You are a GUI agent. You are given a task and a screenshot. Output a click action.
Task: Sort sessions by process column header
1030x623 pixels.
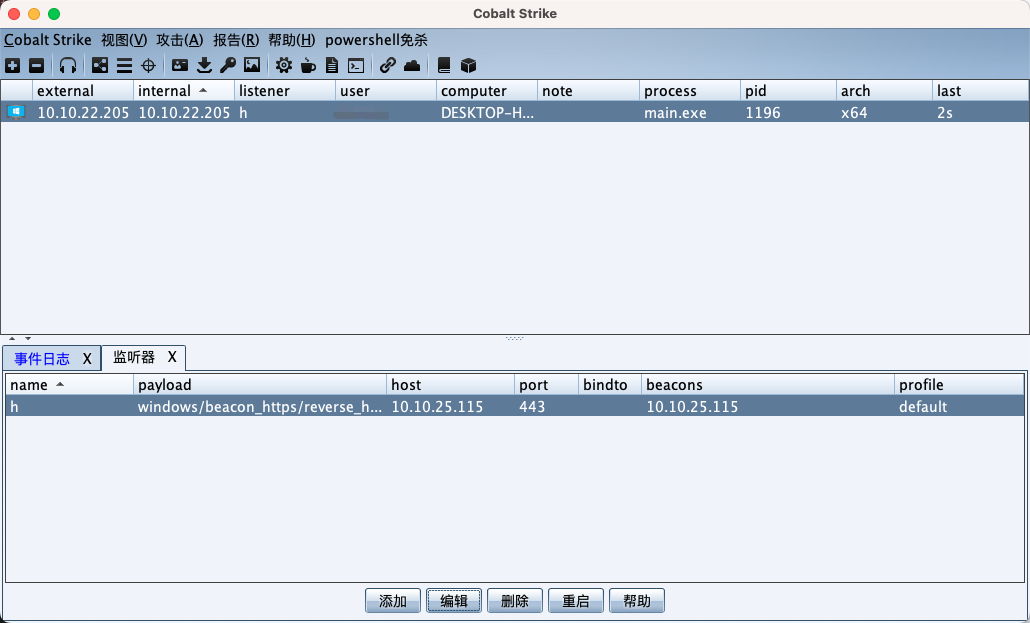690,91
